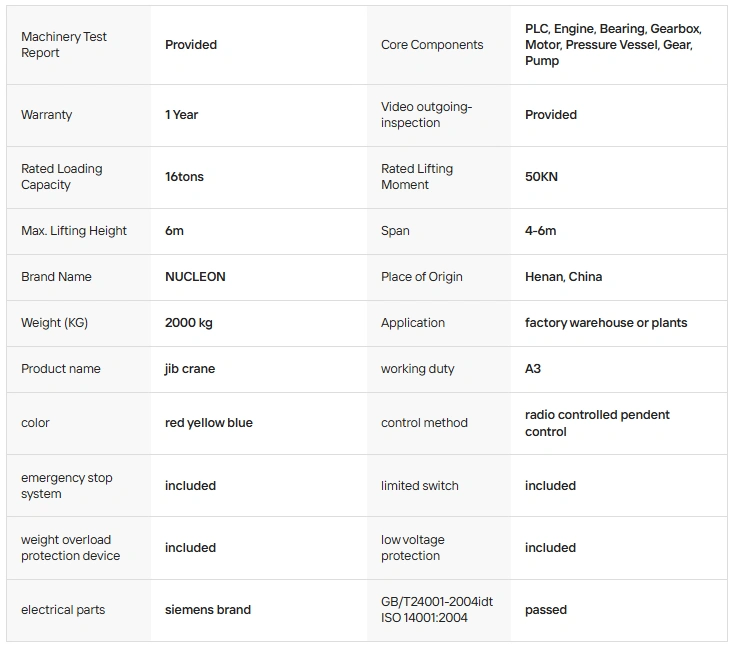Select the passed certification value
This screenshot has height=648, width=736.
click(x=546, y=610)
